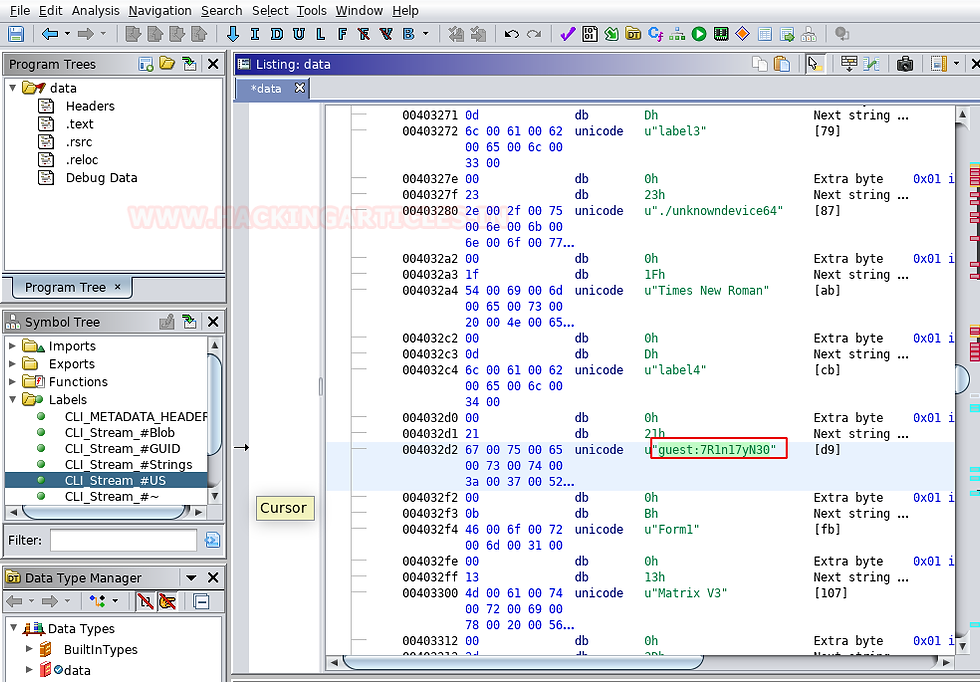Viewport: 980px width, 682px height.
Task: Toggle mouse hover mode cursor icon in Listing
Action: [814, 64]
